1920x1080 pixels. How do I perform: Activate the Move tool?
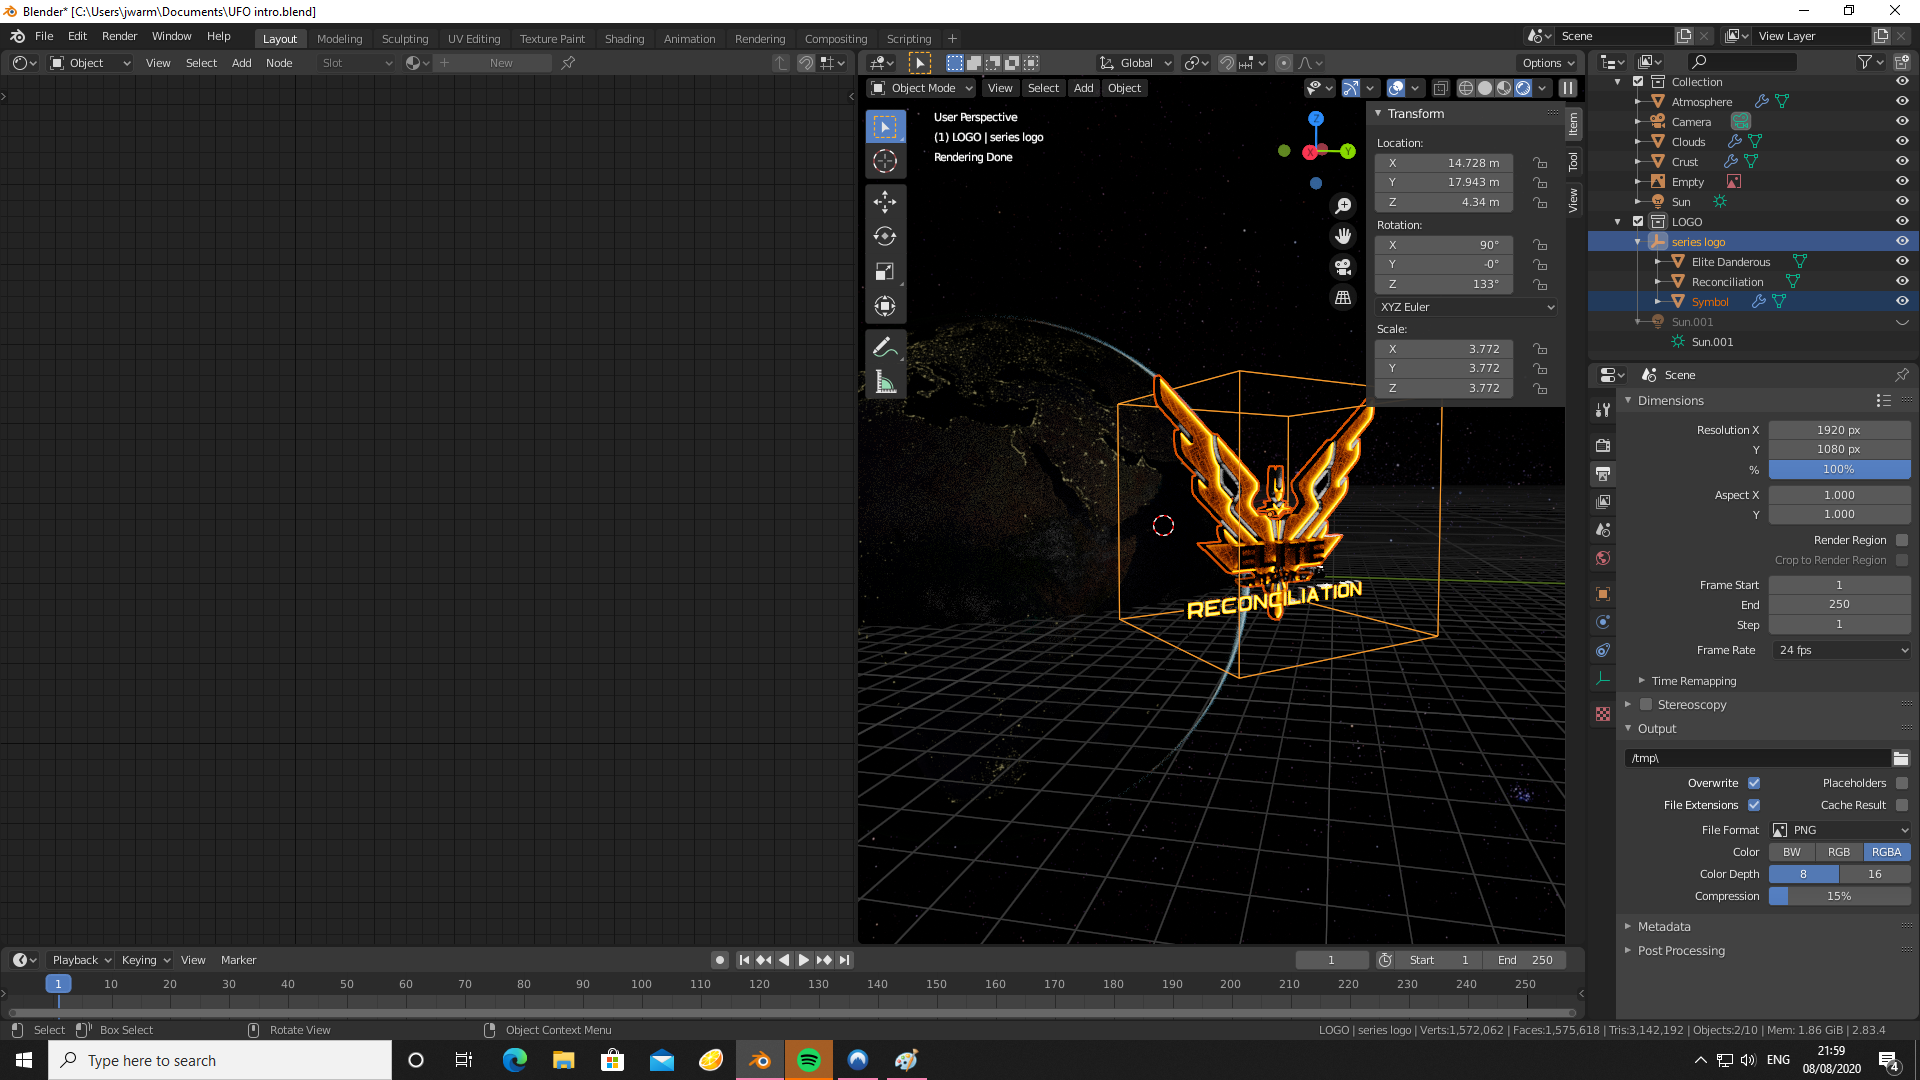pyautogui.click(x=885, y=202)
